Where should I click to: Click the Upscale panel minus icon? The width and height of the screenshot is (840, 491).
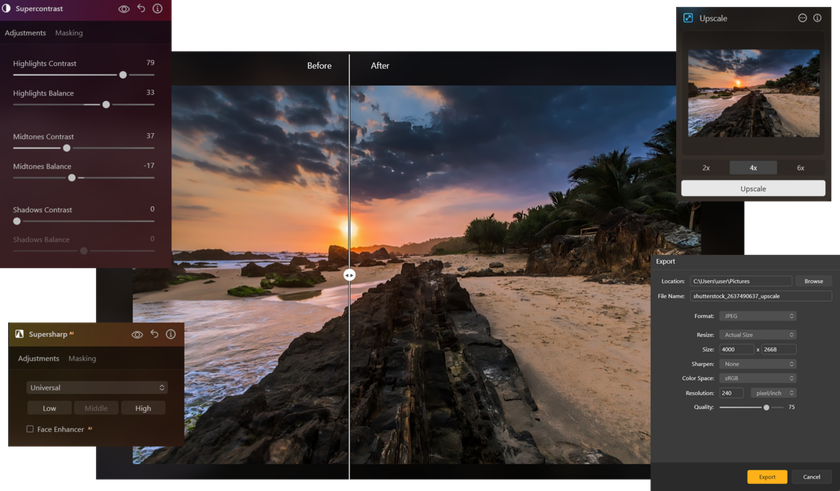point(802,18)
